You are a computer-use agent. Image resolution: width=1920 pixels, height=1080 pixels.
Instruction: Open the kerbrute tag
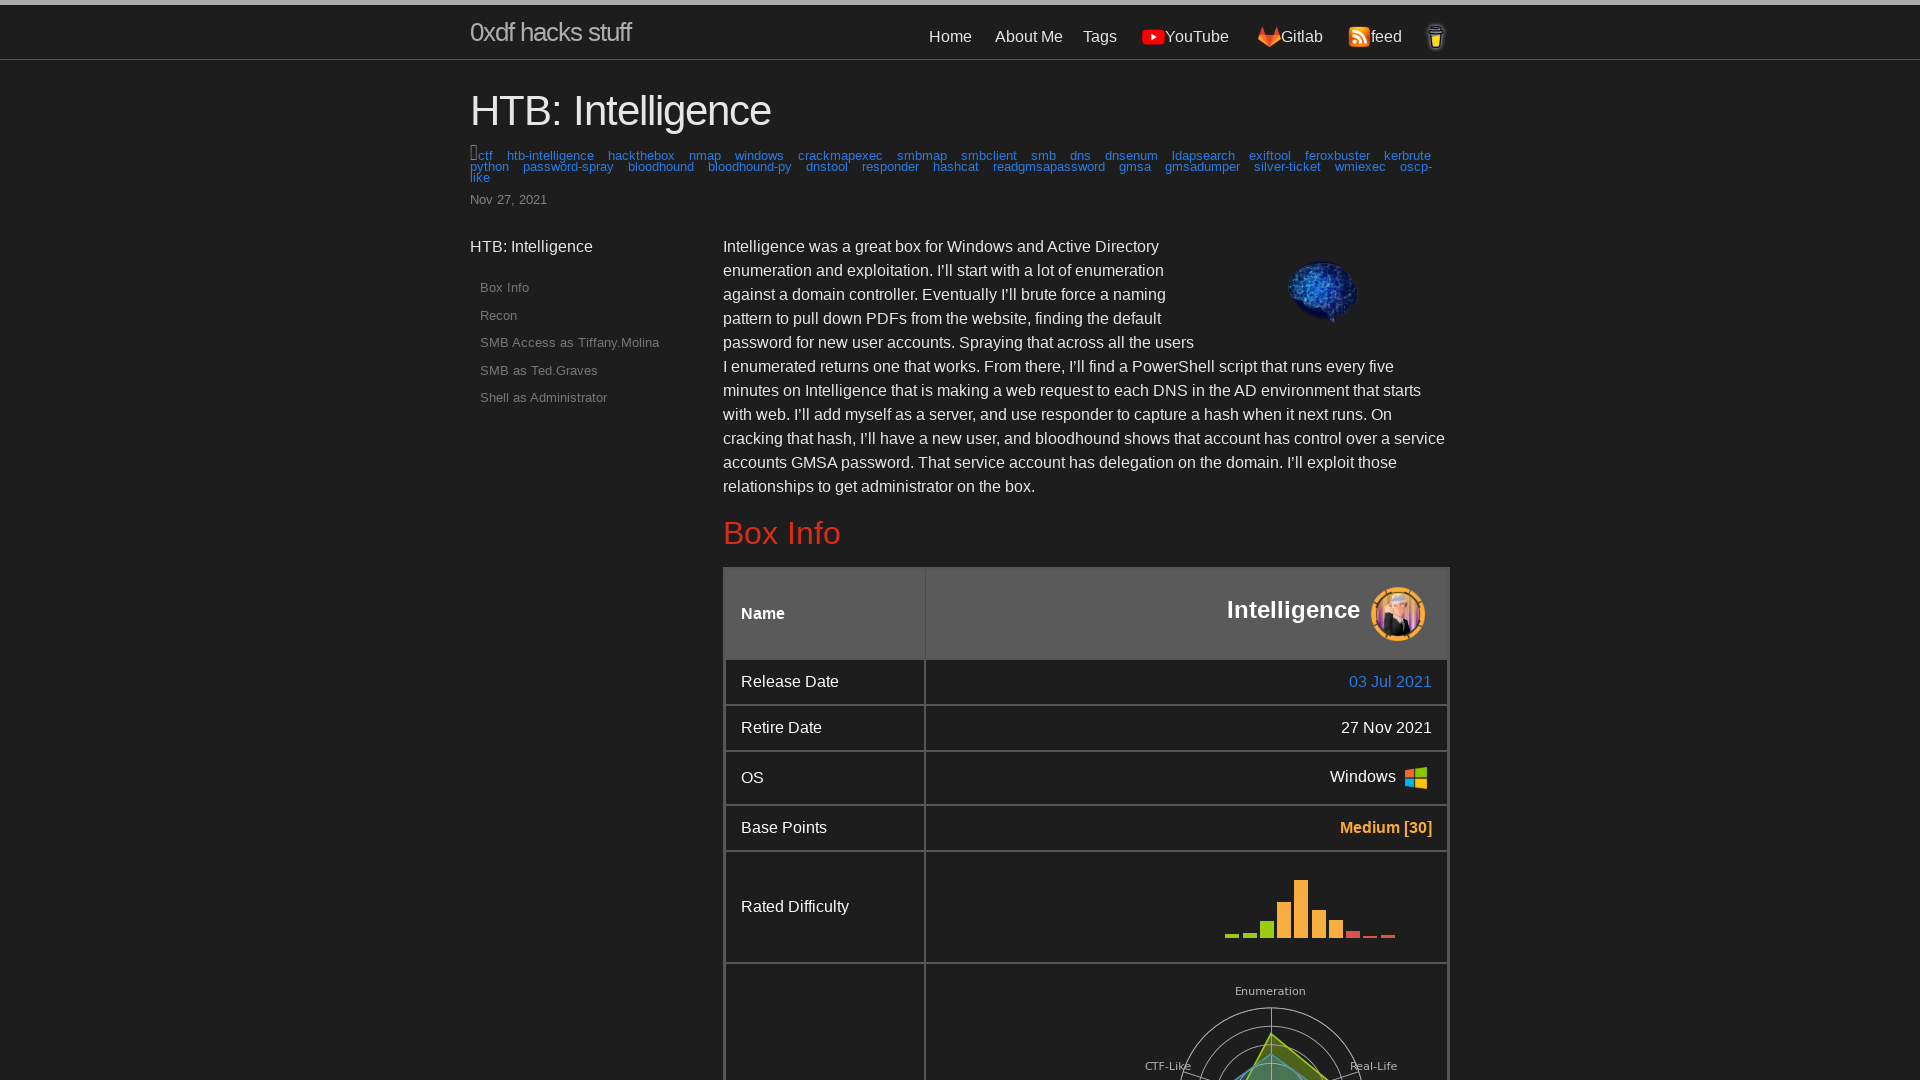click(1407, 156)
